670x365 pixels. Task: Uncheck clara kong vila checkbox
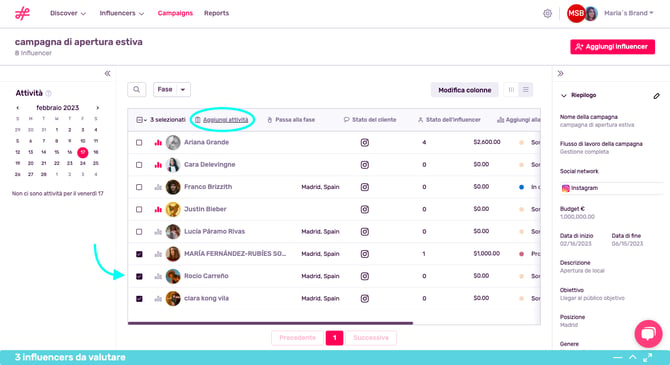click(139, 299)
